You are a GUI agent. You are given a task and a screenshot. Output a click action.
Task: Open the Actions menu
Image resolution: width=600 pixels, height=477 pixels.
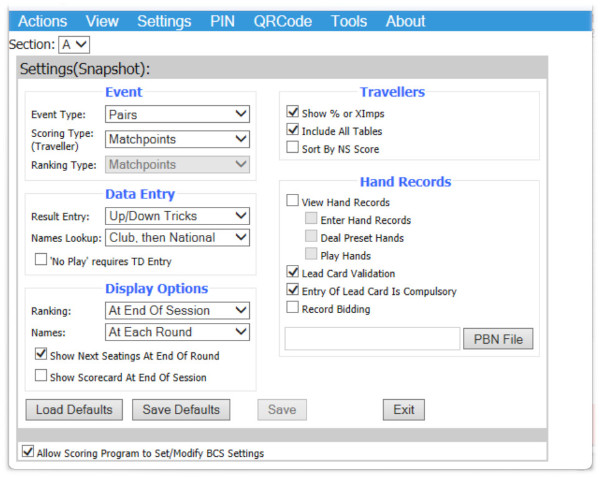[x=43, y=21]
